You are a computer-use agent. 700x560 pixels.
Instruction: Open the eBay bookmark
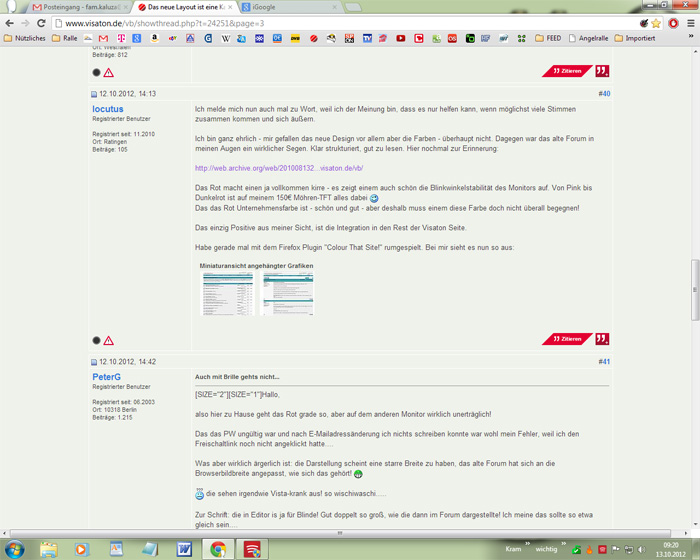(x=172, y=38)
